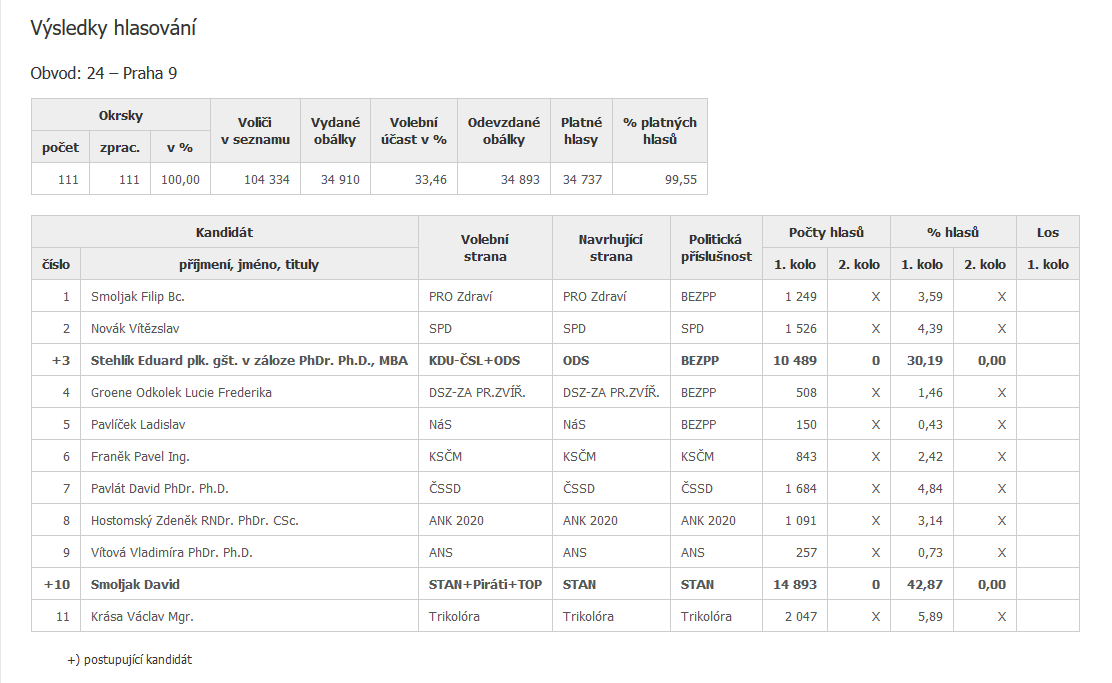Click the value 34 893

520,179
